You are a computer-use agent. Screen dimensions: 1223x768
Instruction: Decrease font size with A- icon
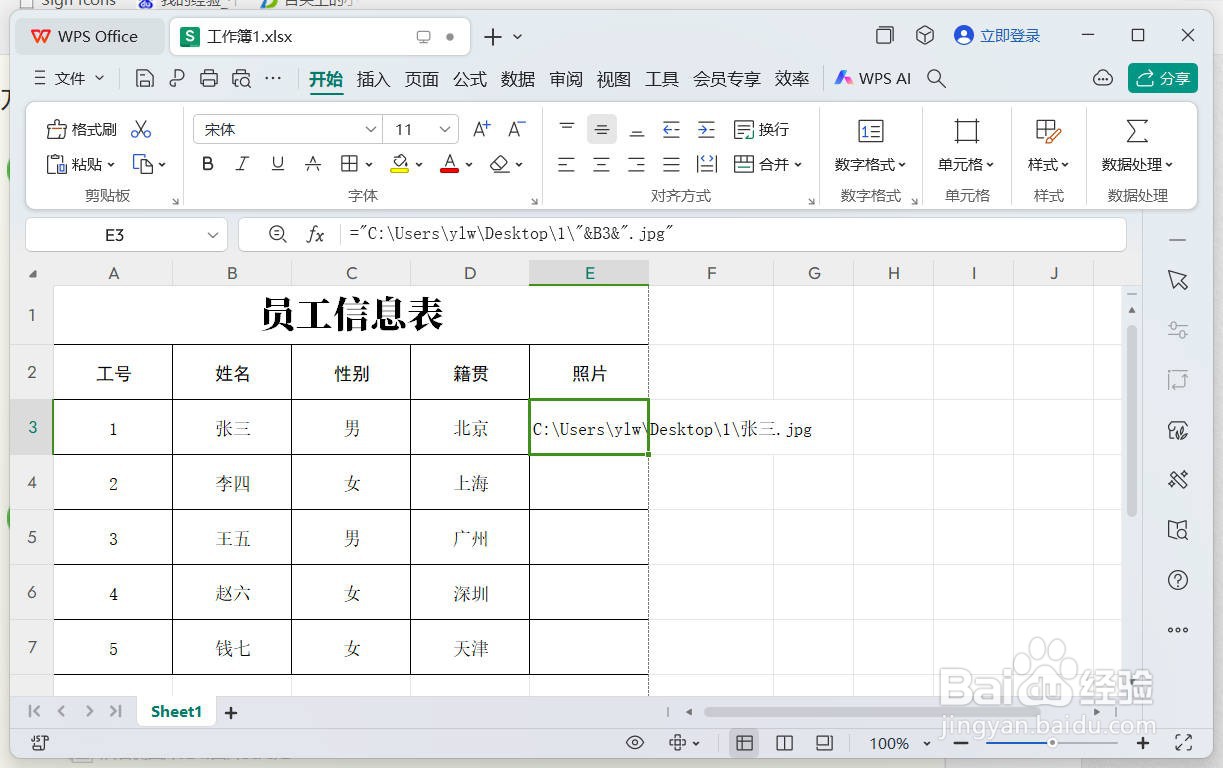pyautogui.click(x=516, y=129)
